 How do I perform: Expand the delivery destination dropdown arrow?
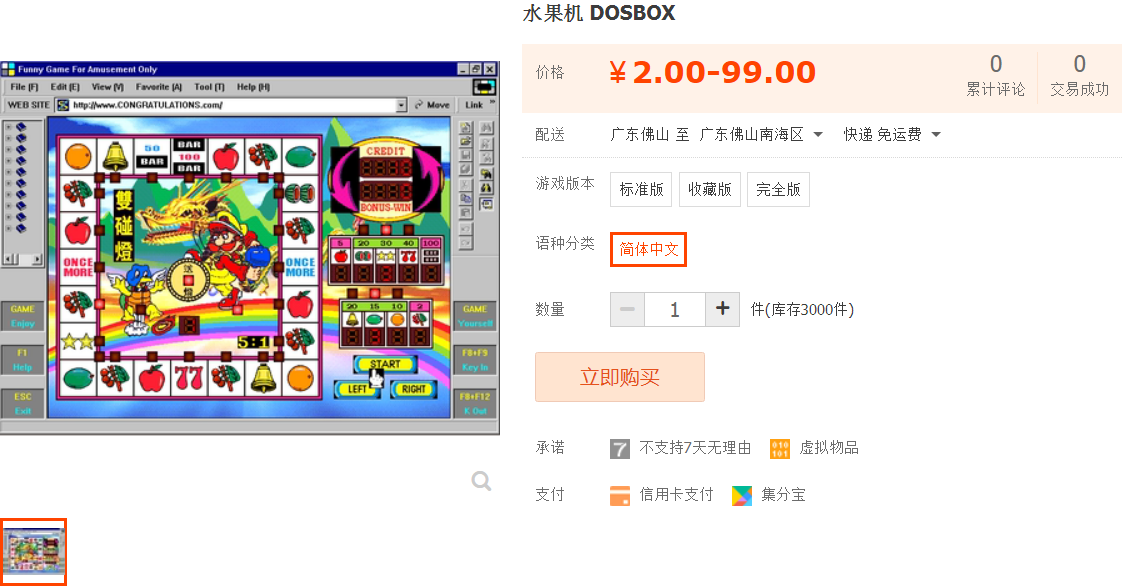(818, 135)
